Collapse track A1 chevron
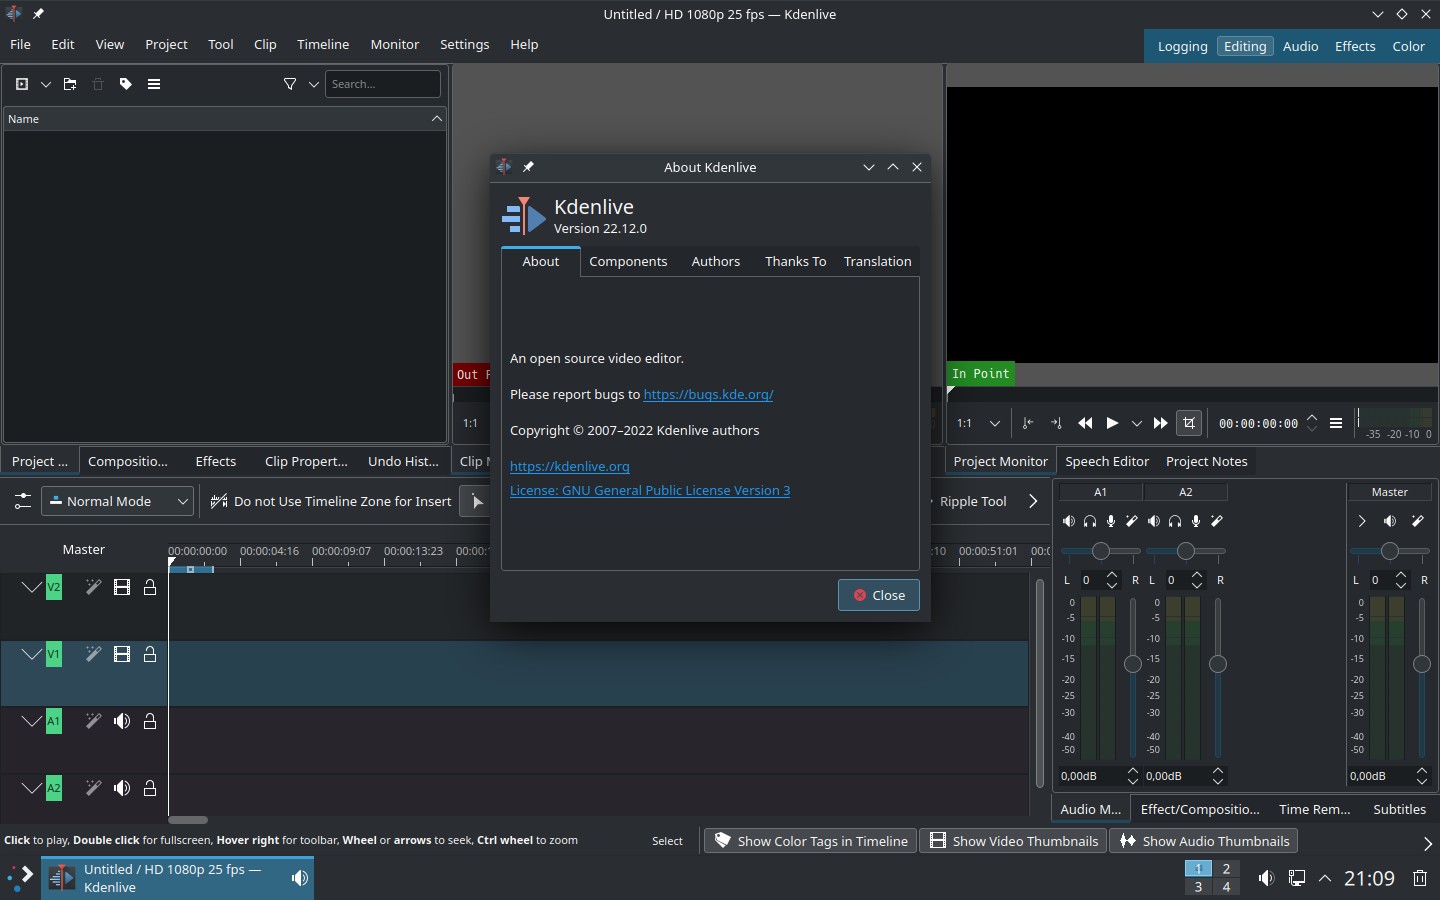The width and height of the screenshot is (1440, 900). 32,721
